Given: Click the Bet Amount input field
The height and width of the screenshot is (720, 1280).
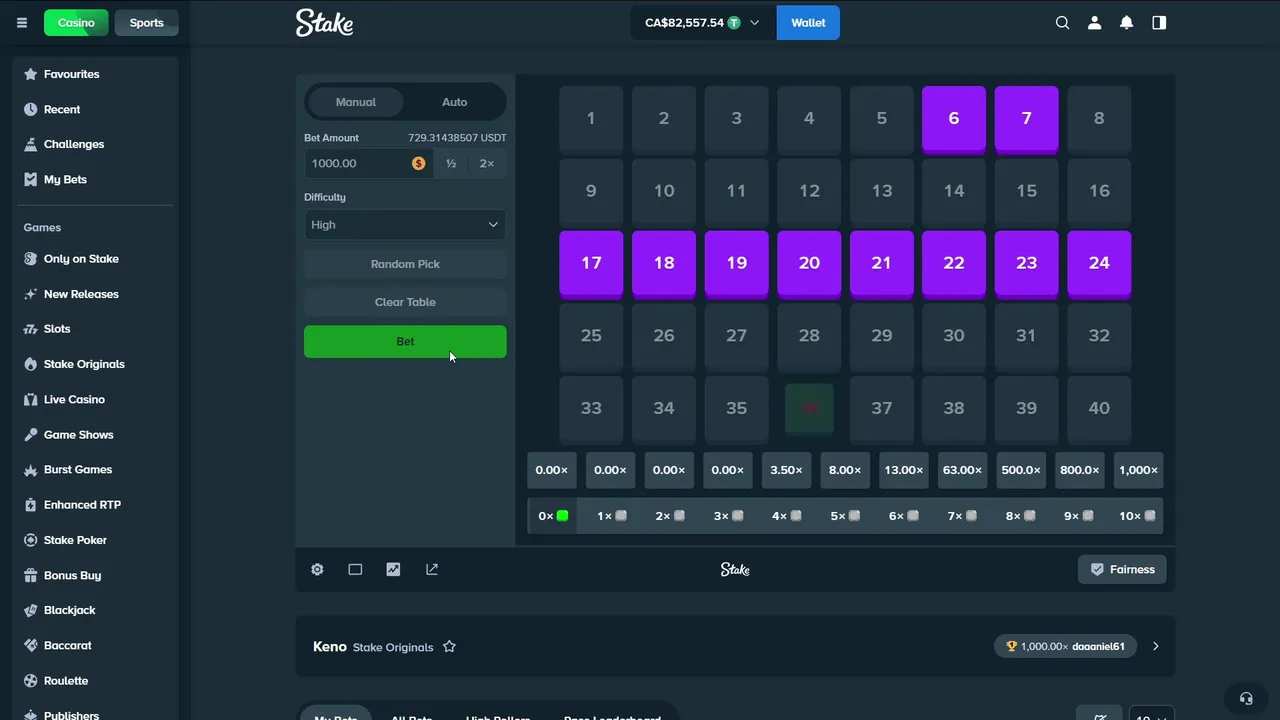Looking at the screenshot, I should coord(368,164).
